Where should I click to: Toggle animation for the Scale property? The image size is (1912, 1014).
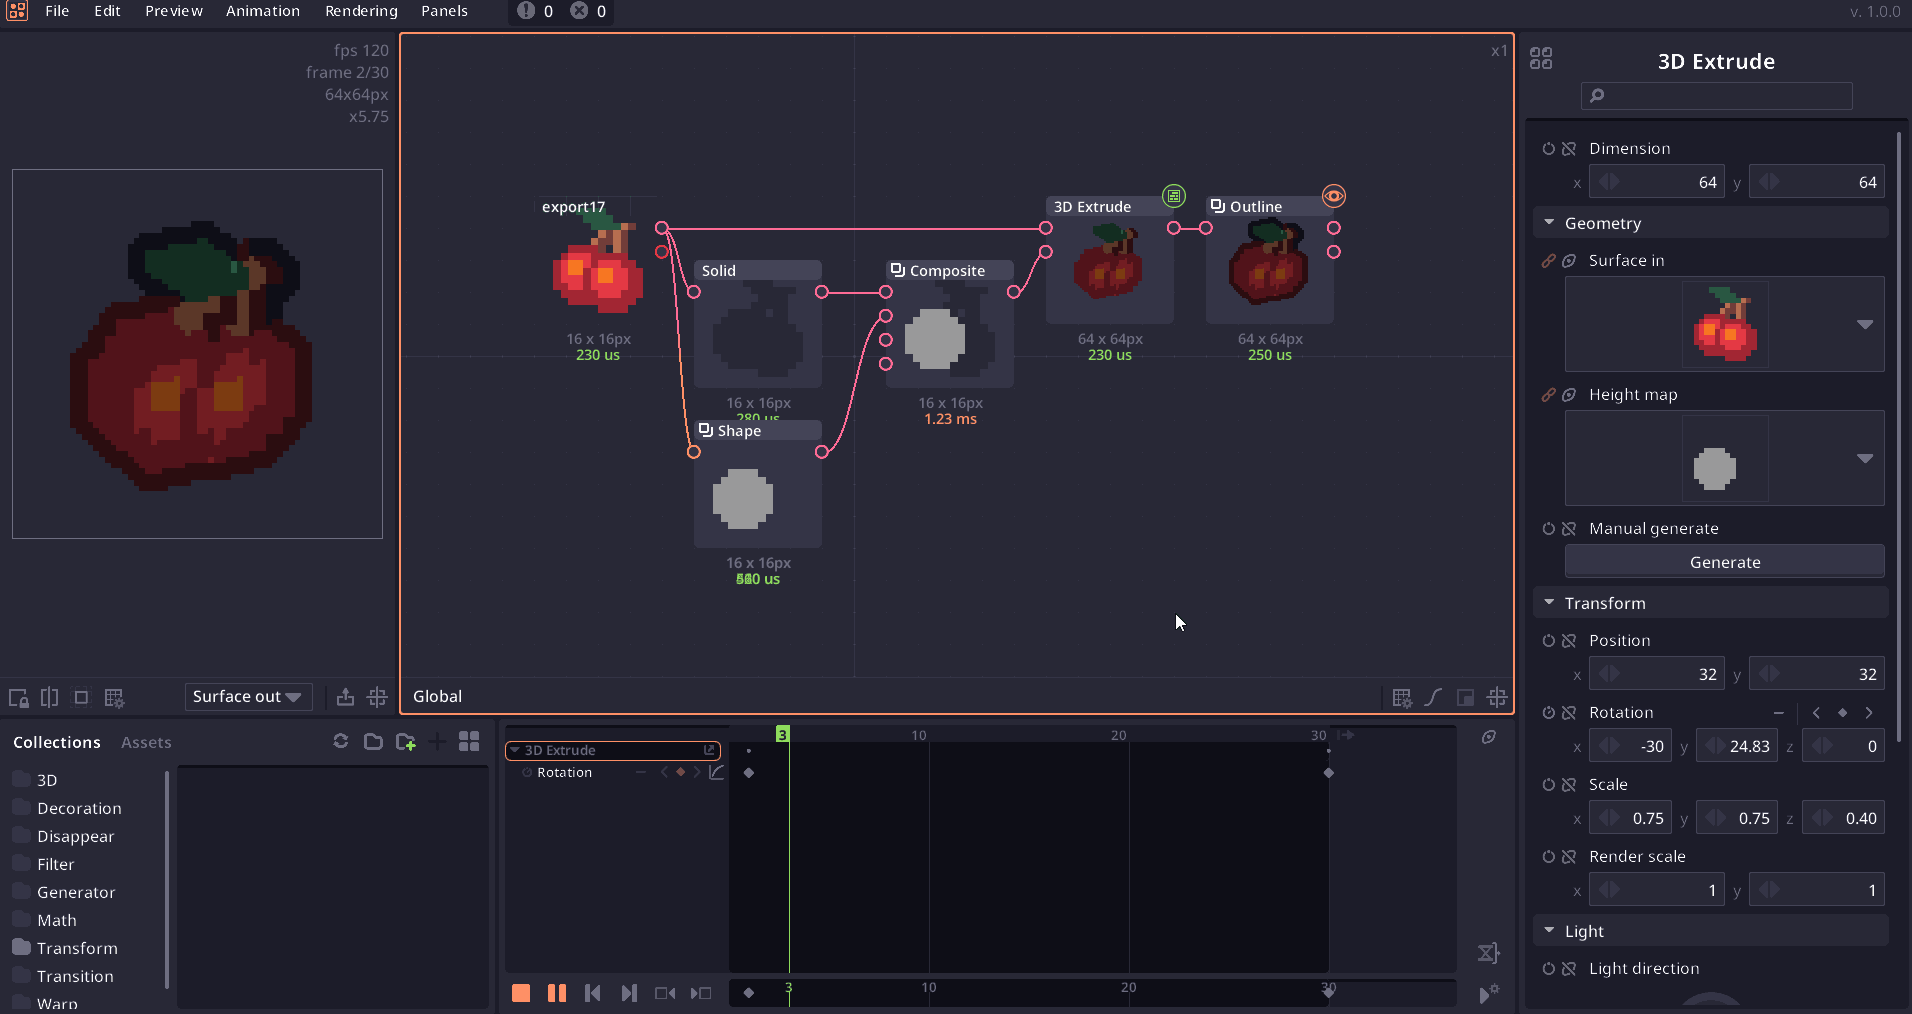[1548, 785]
